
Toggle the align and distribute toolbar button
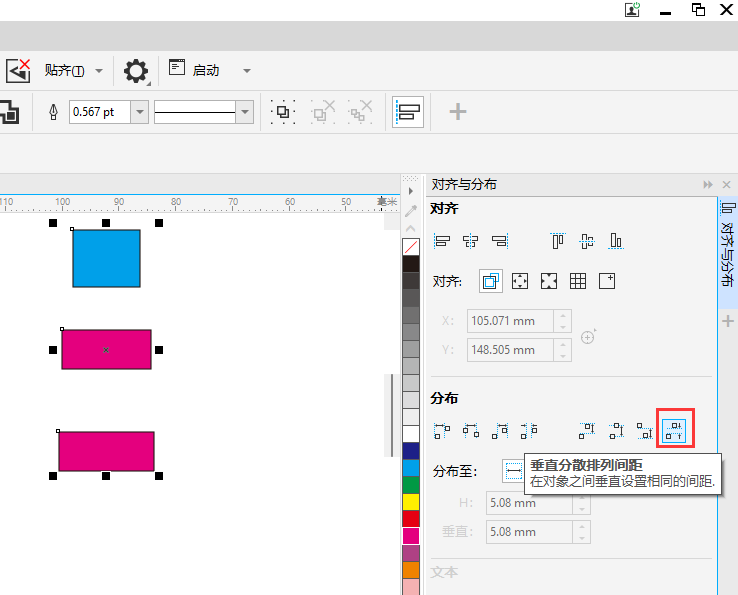coord(408,112)
